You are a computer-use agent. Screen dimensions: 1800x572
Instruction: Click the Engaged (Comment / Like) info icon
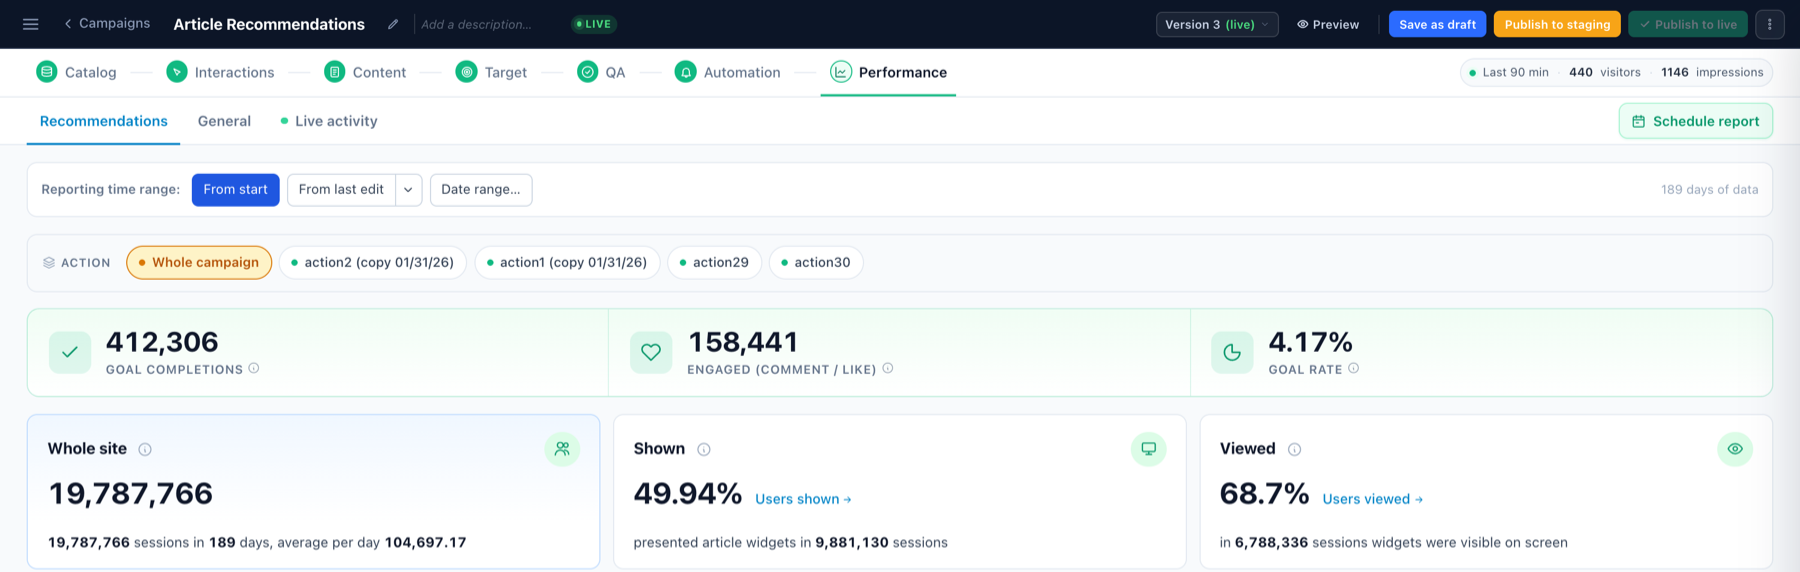click(x=888, y=368)
